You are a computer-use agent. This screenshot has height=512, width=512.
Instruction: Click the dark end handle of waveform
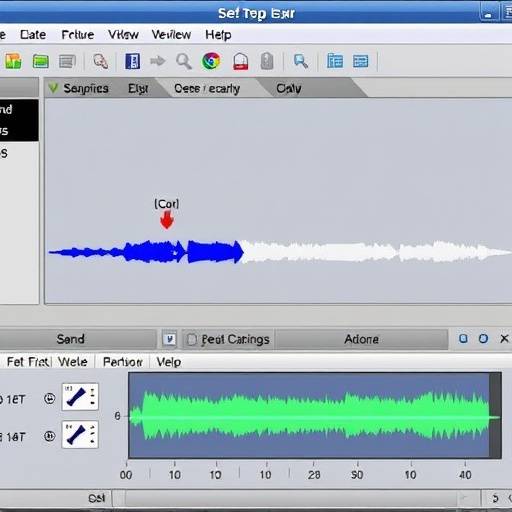[x=495, y=415]
